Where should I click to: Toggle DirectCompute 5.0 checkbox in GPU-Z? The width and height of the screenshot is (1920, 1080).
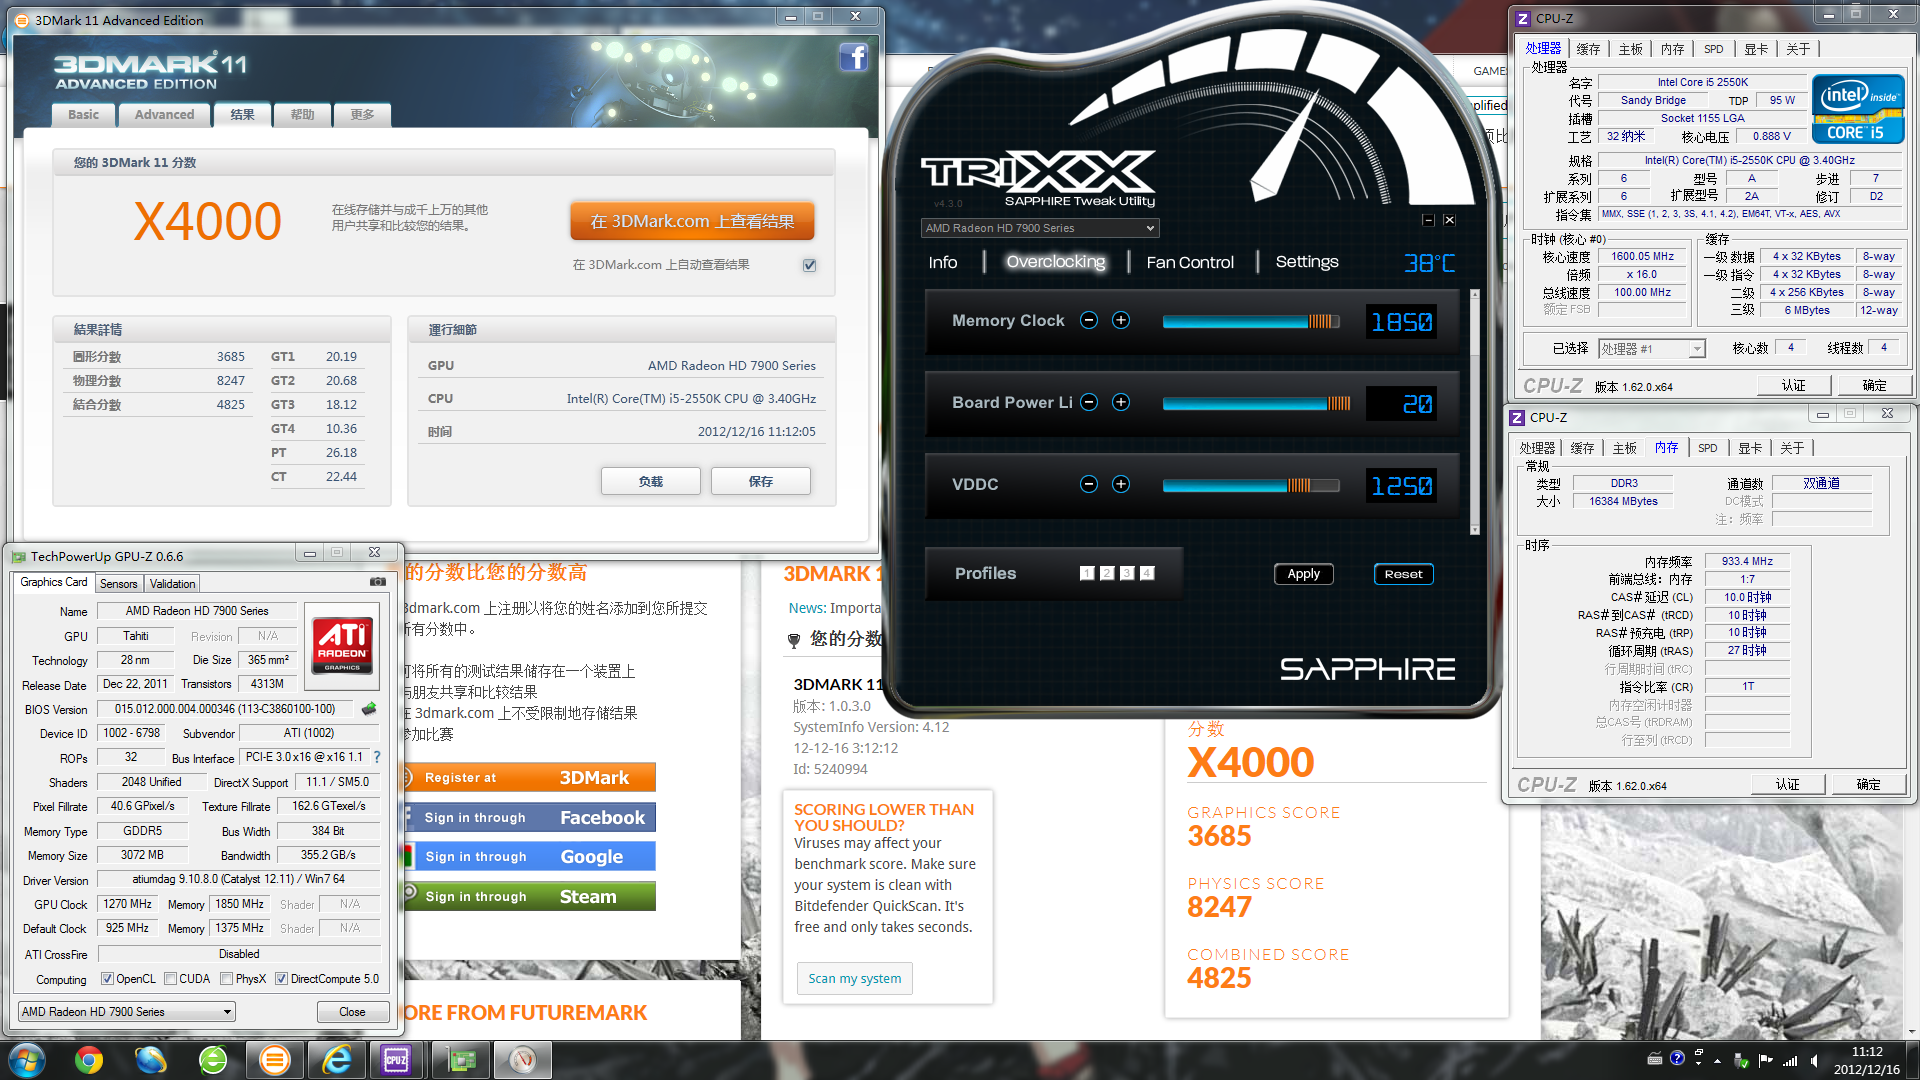[282, 979]
